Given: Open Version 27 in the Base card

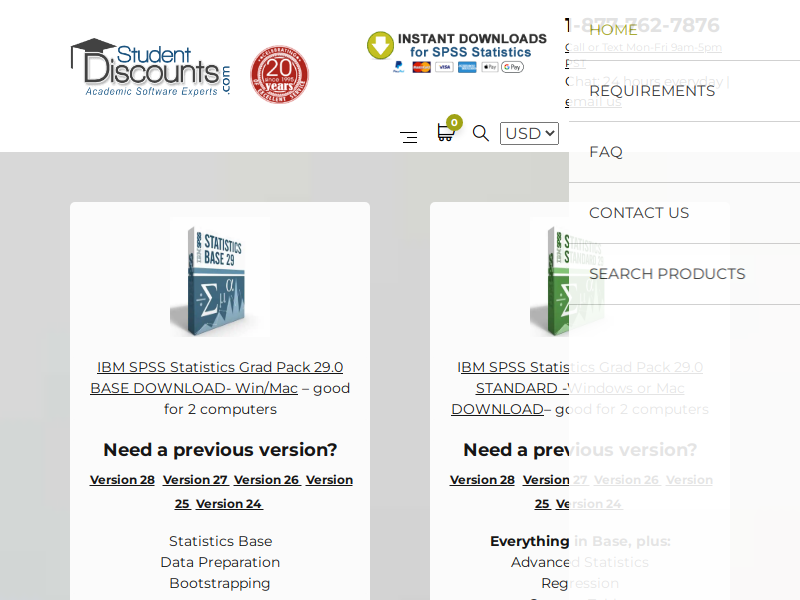Looking at the screenshot, I should [195, 480].
